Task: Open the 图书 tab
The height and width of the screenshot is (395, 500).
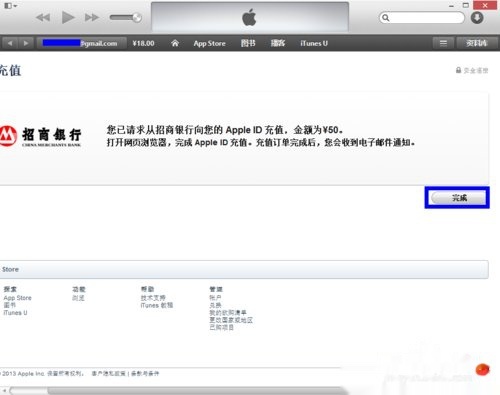Action: click(248, 43)
